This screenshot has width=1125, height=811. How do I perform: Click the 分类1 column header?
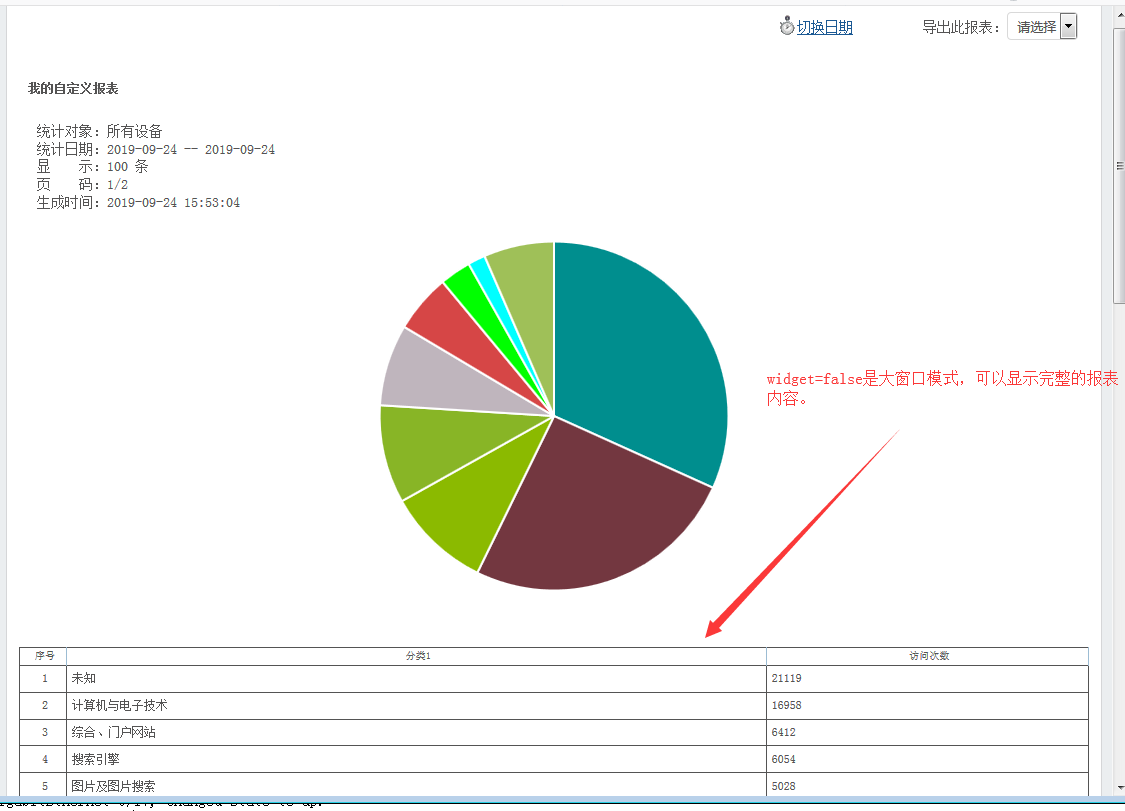[x=417, y=656]
